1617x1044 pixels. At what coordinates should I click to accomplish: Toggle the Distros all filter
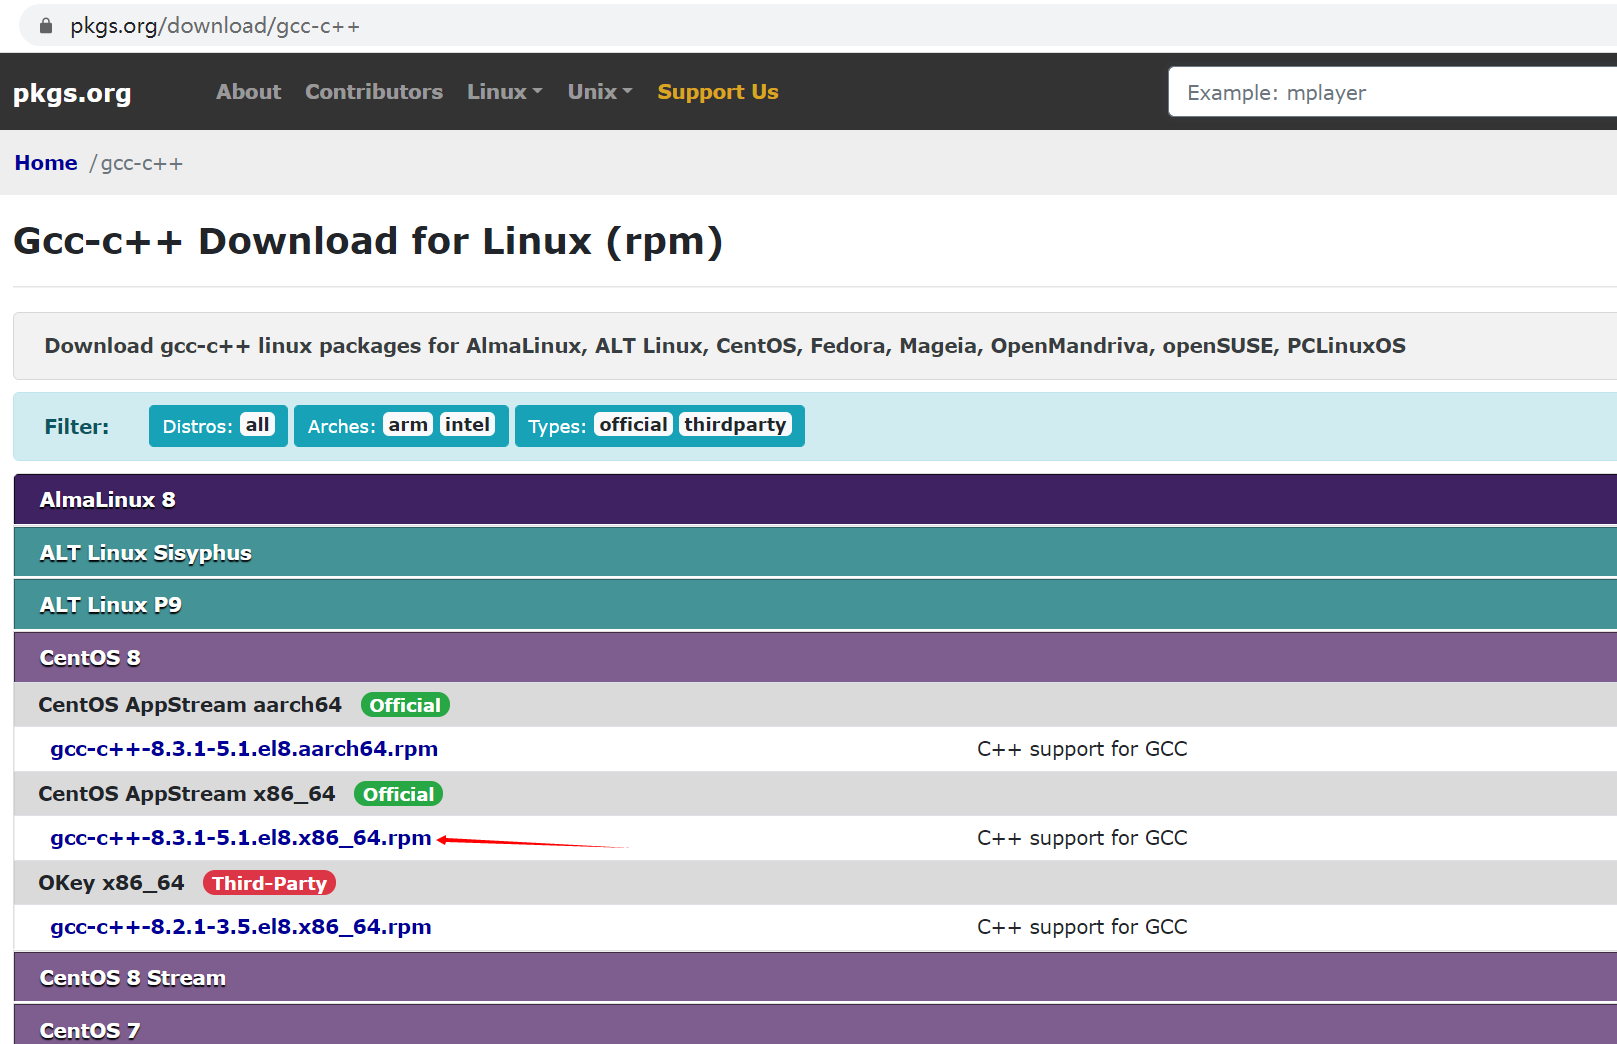pyautogui.click(x=258, y=425)
